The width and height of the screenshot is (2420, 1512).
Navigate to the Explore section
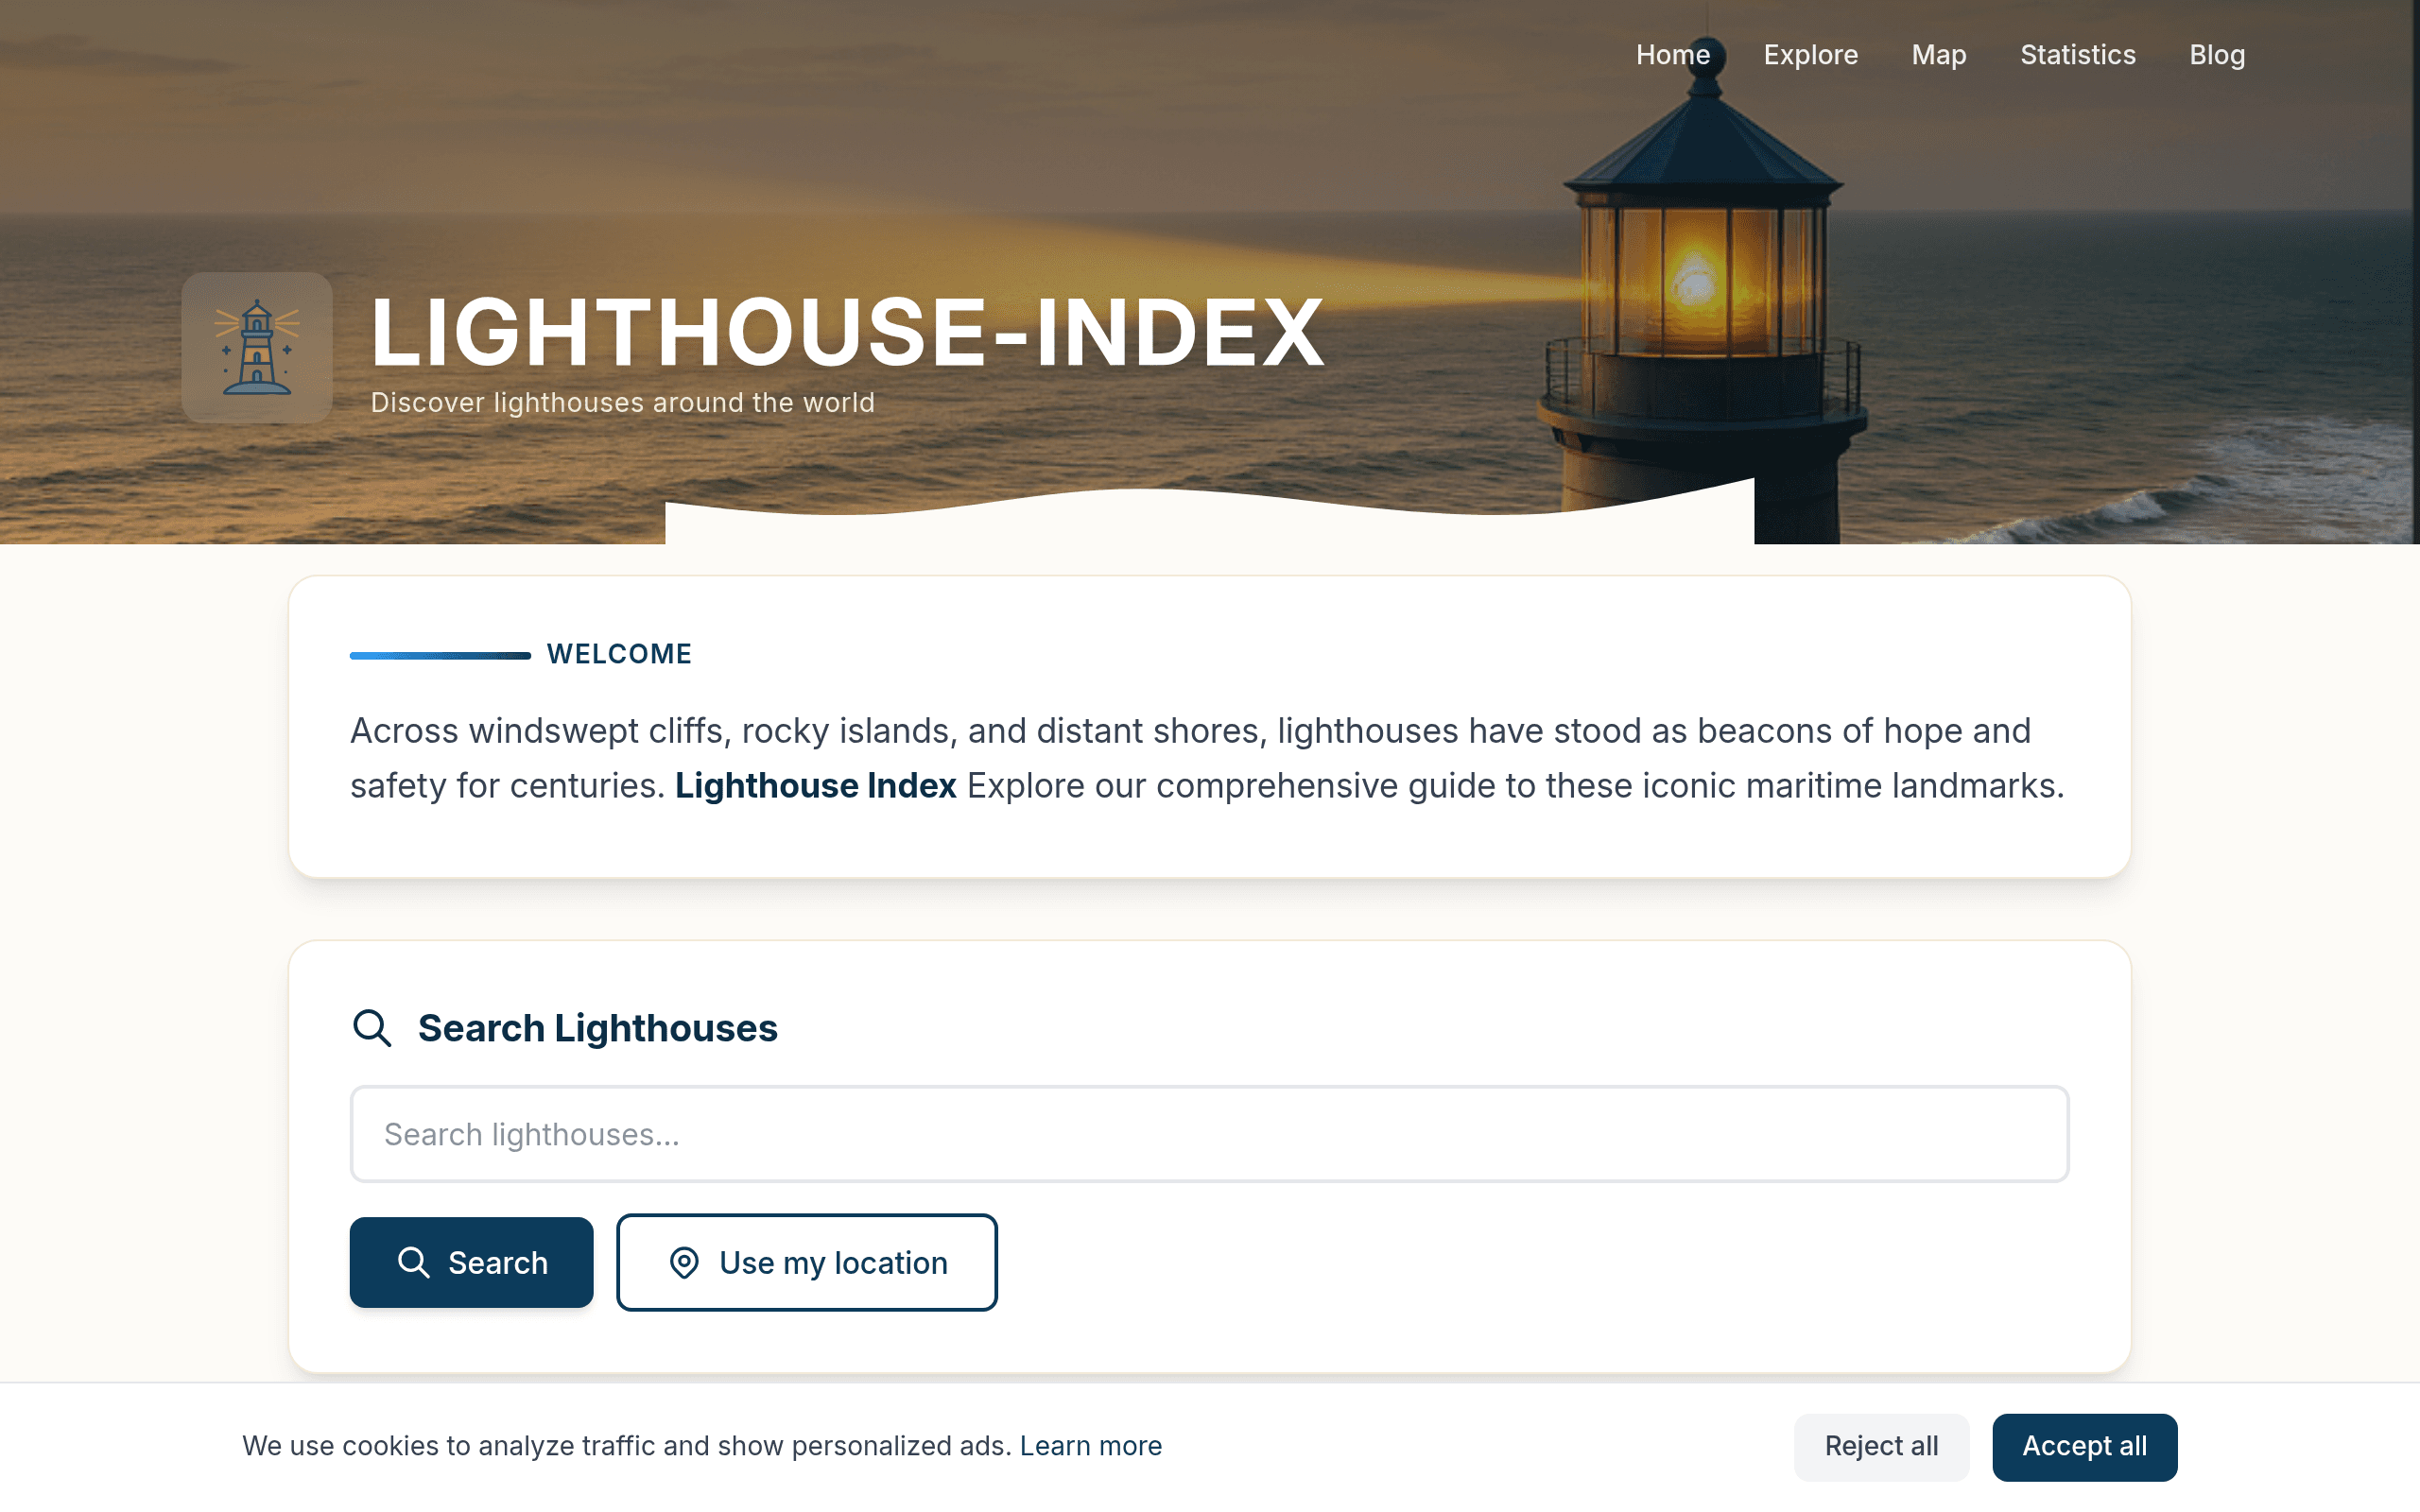(x=1810, y=55)
